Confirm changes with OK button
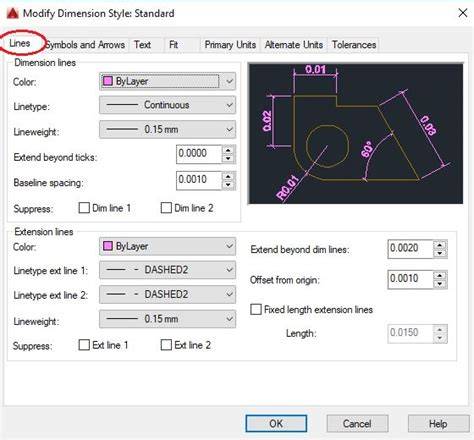 tap(276, 424)
